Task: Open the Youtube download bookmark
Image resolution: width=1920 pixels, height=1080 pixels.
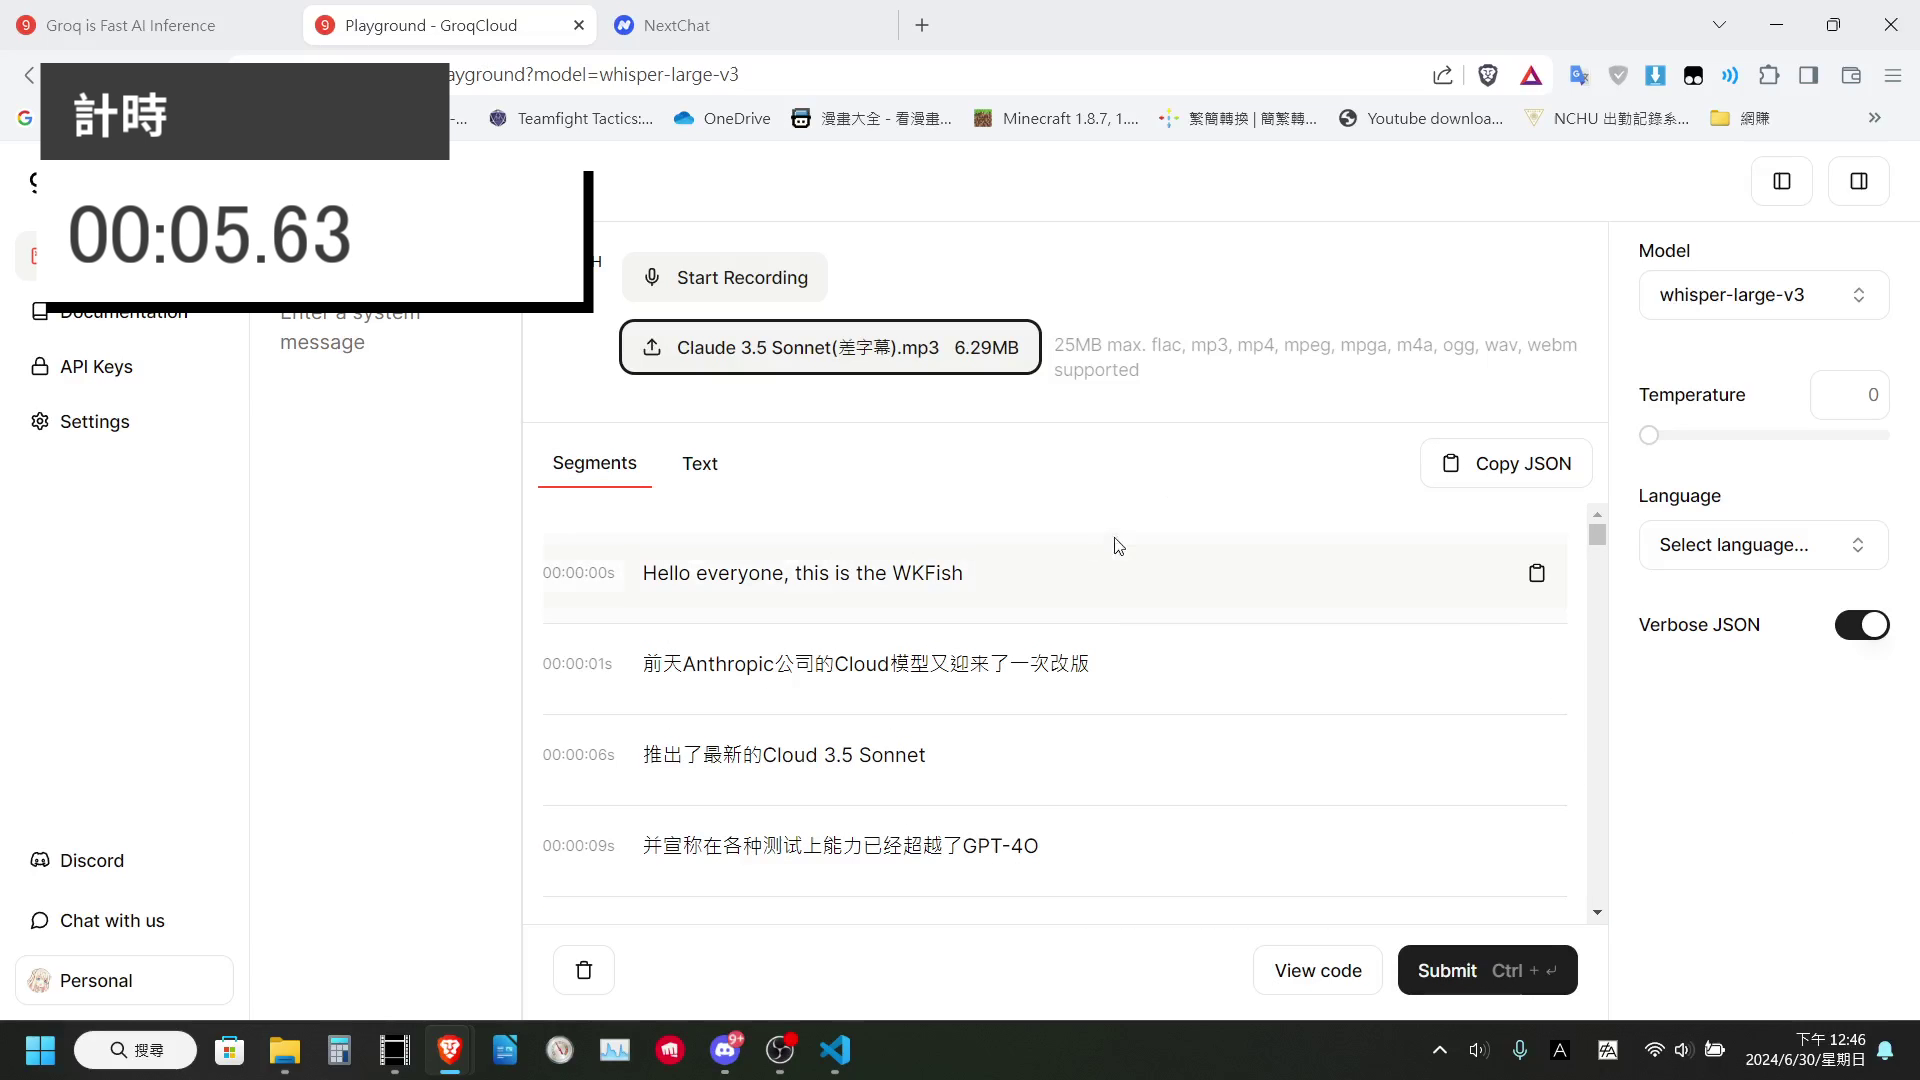Action: (1421, 118)
